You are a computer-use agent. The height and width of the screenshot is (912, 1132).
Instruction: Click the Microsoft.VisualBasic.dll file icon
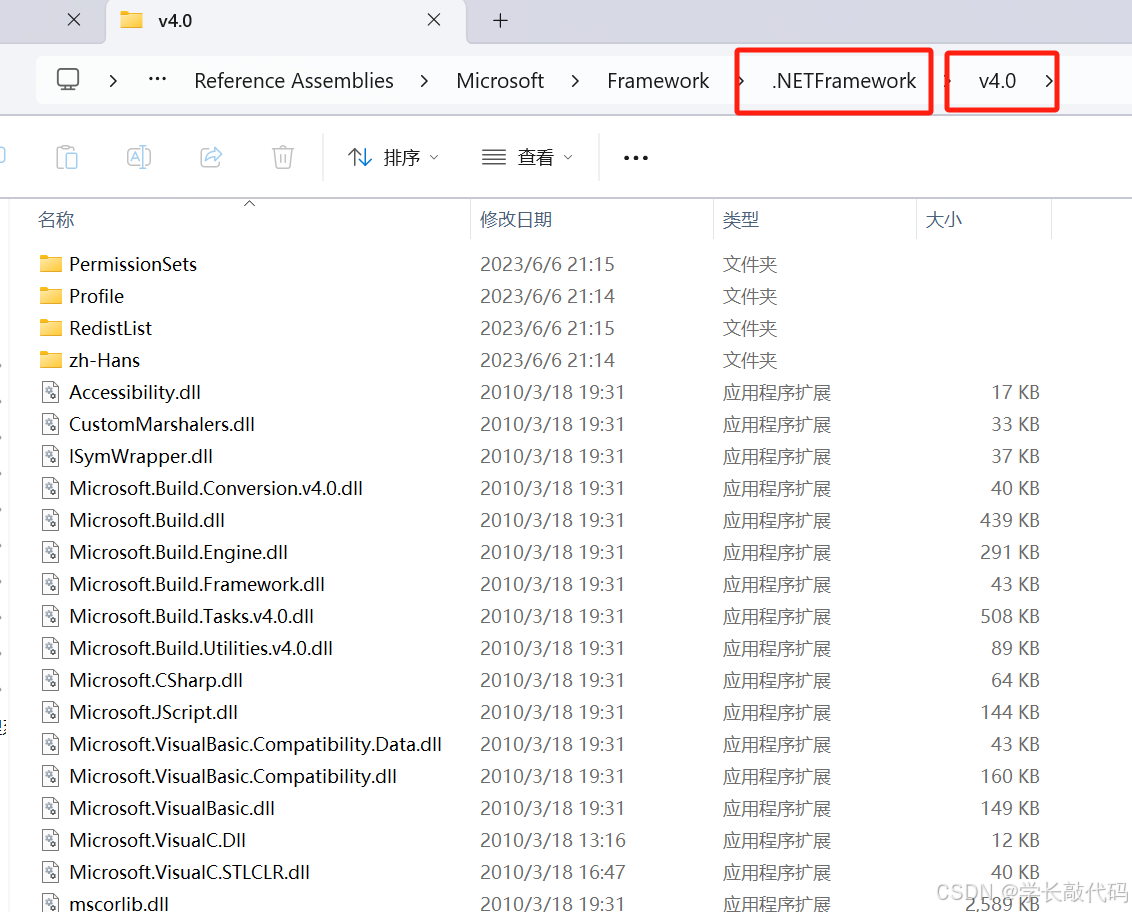(51, 808)
